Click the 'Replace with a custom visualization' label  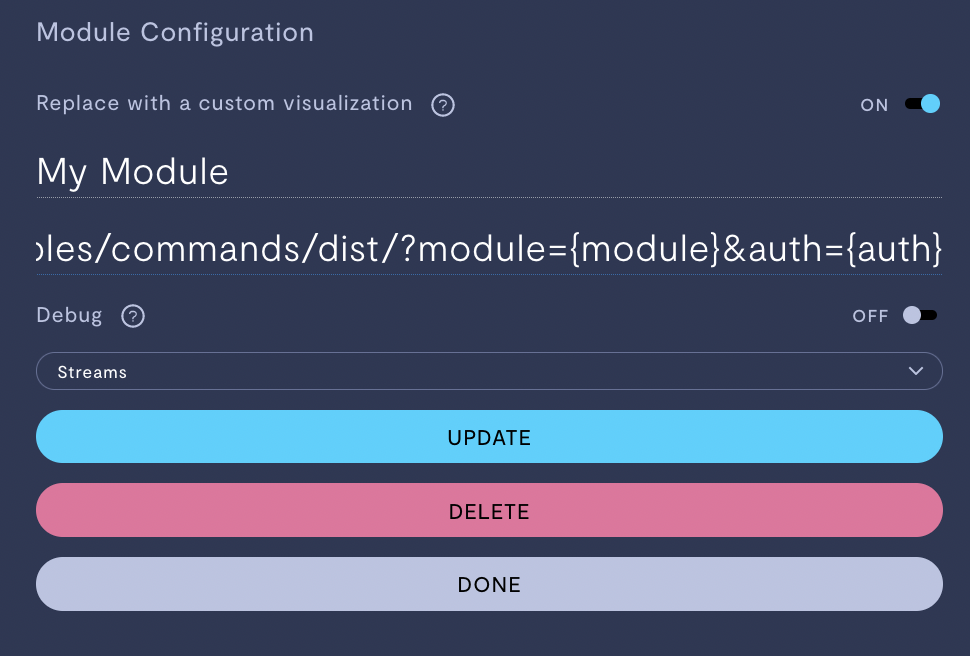225,103
